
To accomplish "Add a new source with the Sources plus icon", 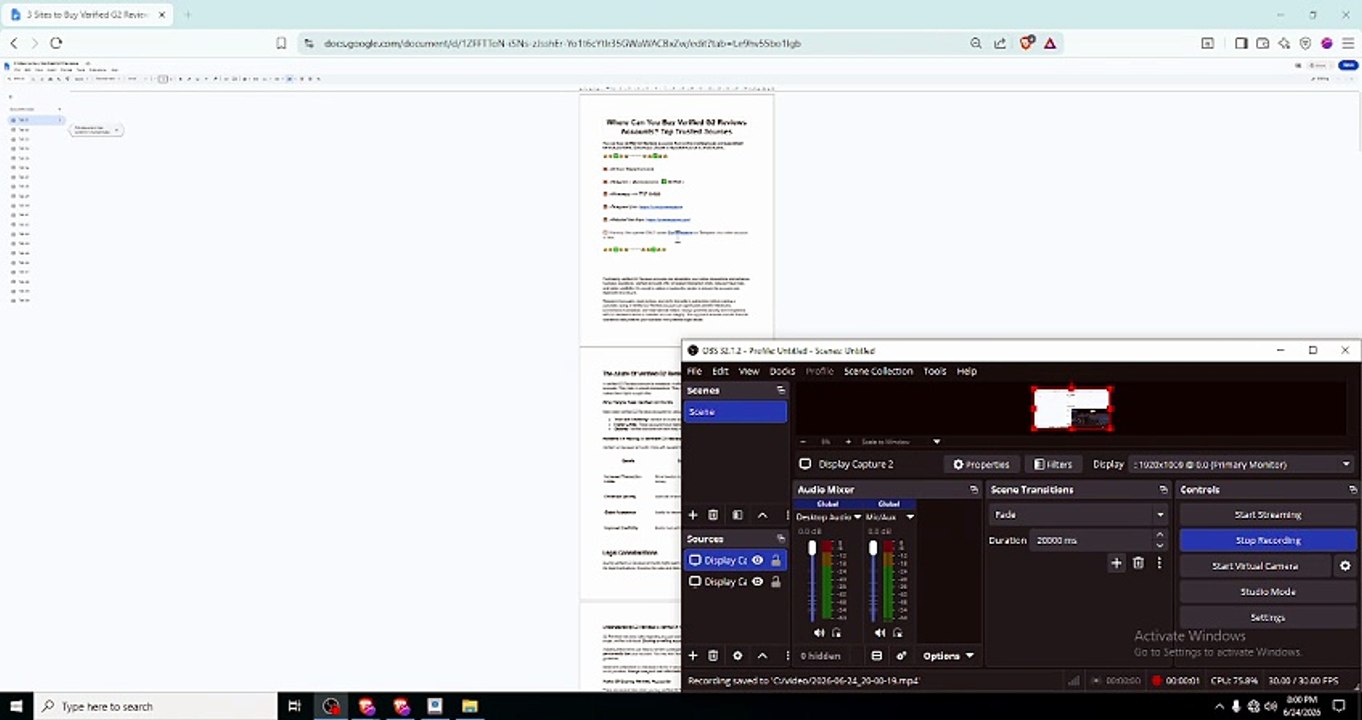I will click(x=693, y=656).
